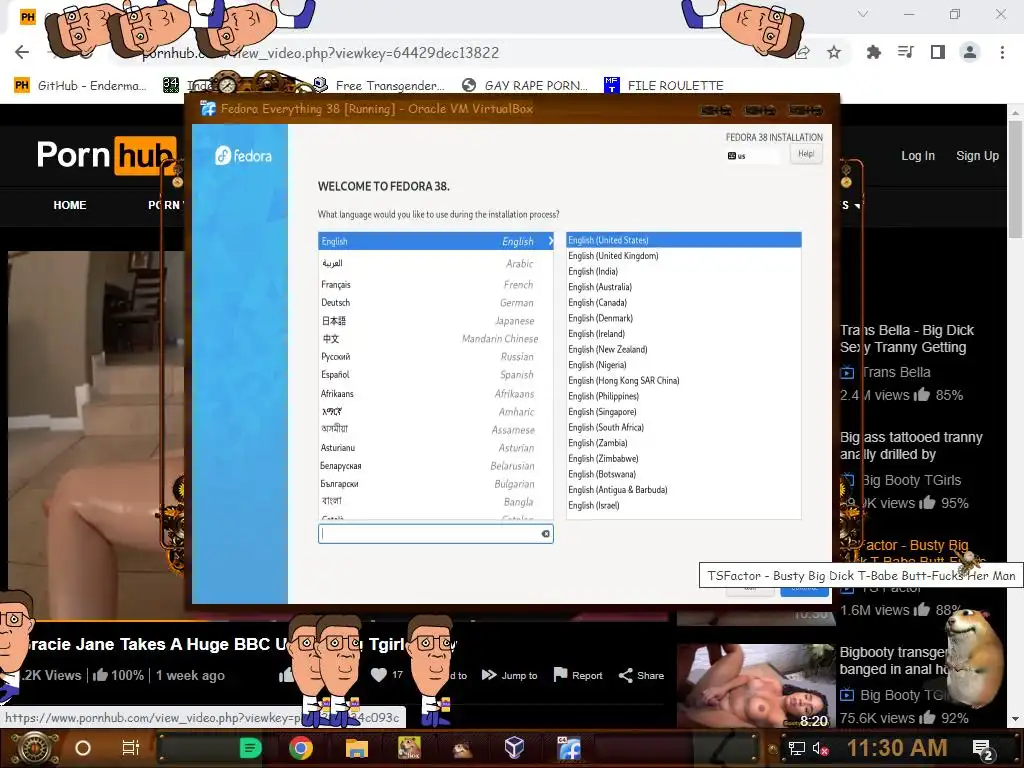Viewport: 1024px width, 768px height.
Task: Select Mandarin Chinese in the language list
Action: [436, 339]
